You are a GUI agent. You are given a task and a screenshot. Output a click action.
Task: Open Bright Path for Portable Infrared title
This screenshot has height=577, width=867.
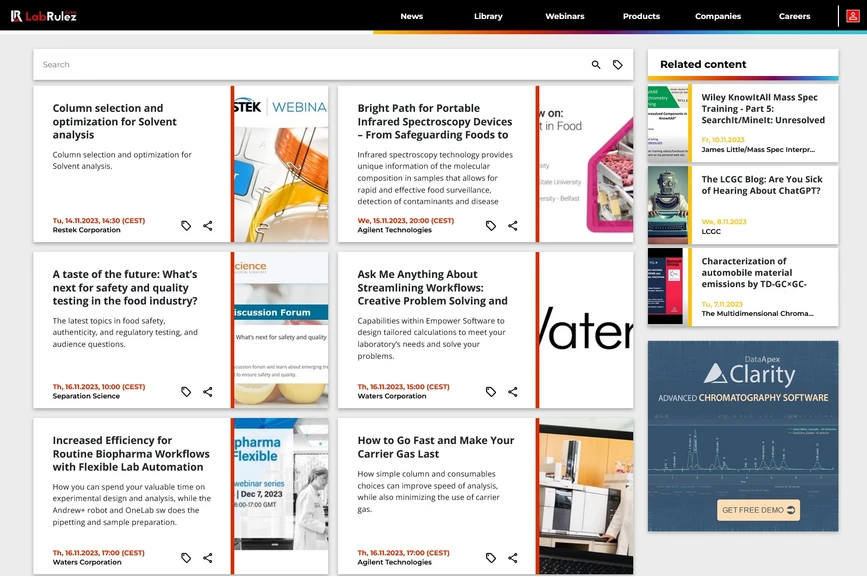coord(435,122)
